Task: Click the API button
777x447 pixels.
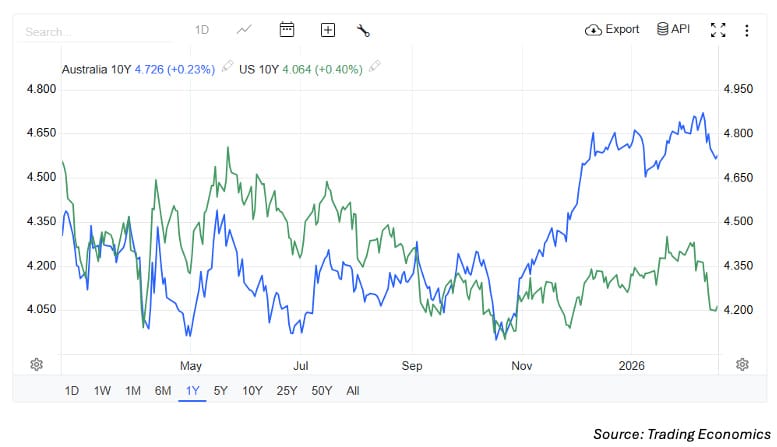Action: (673, 29)
